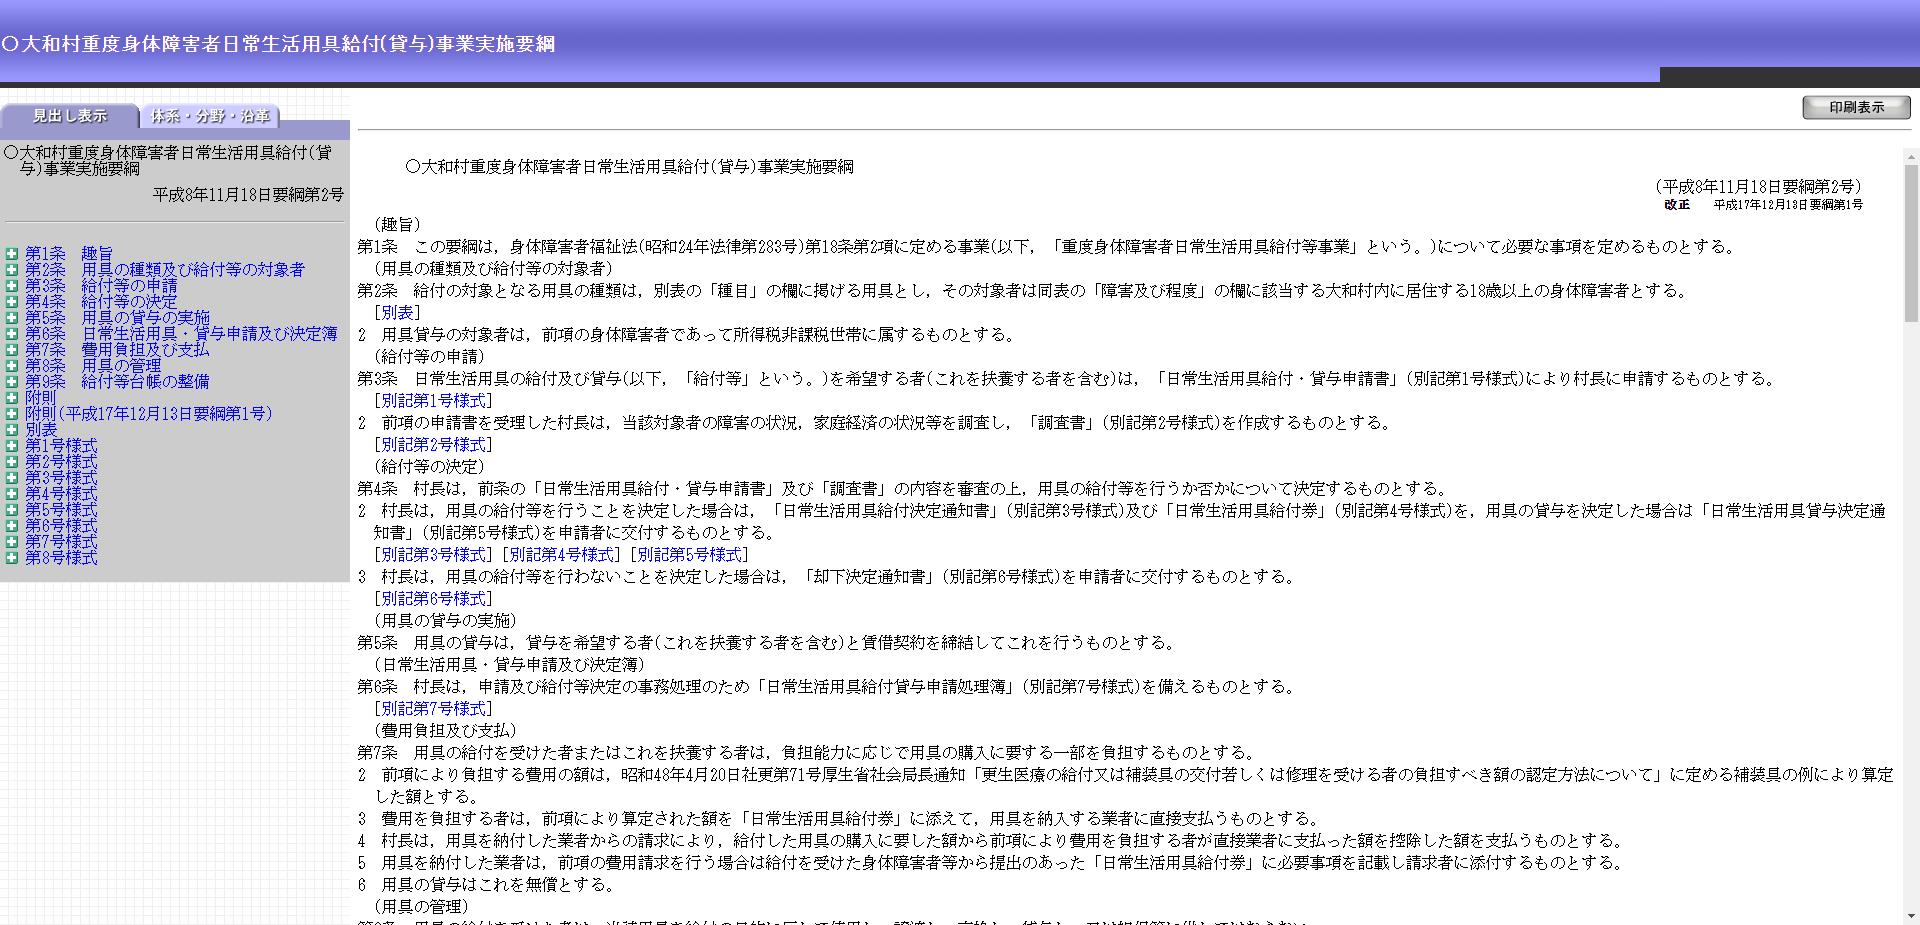Click the green plus icon beside 第2条
This screenshot has height=925, width=1920.
coord(11,269)
